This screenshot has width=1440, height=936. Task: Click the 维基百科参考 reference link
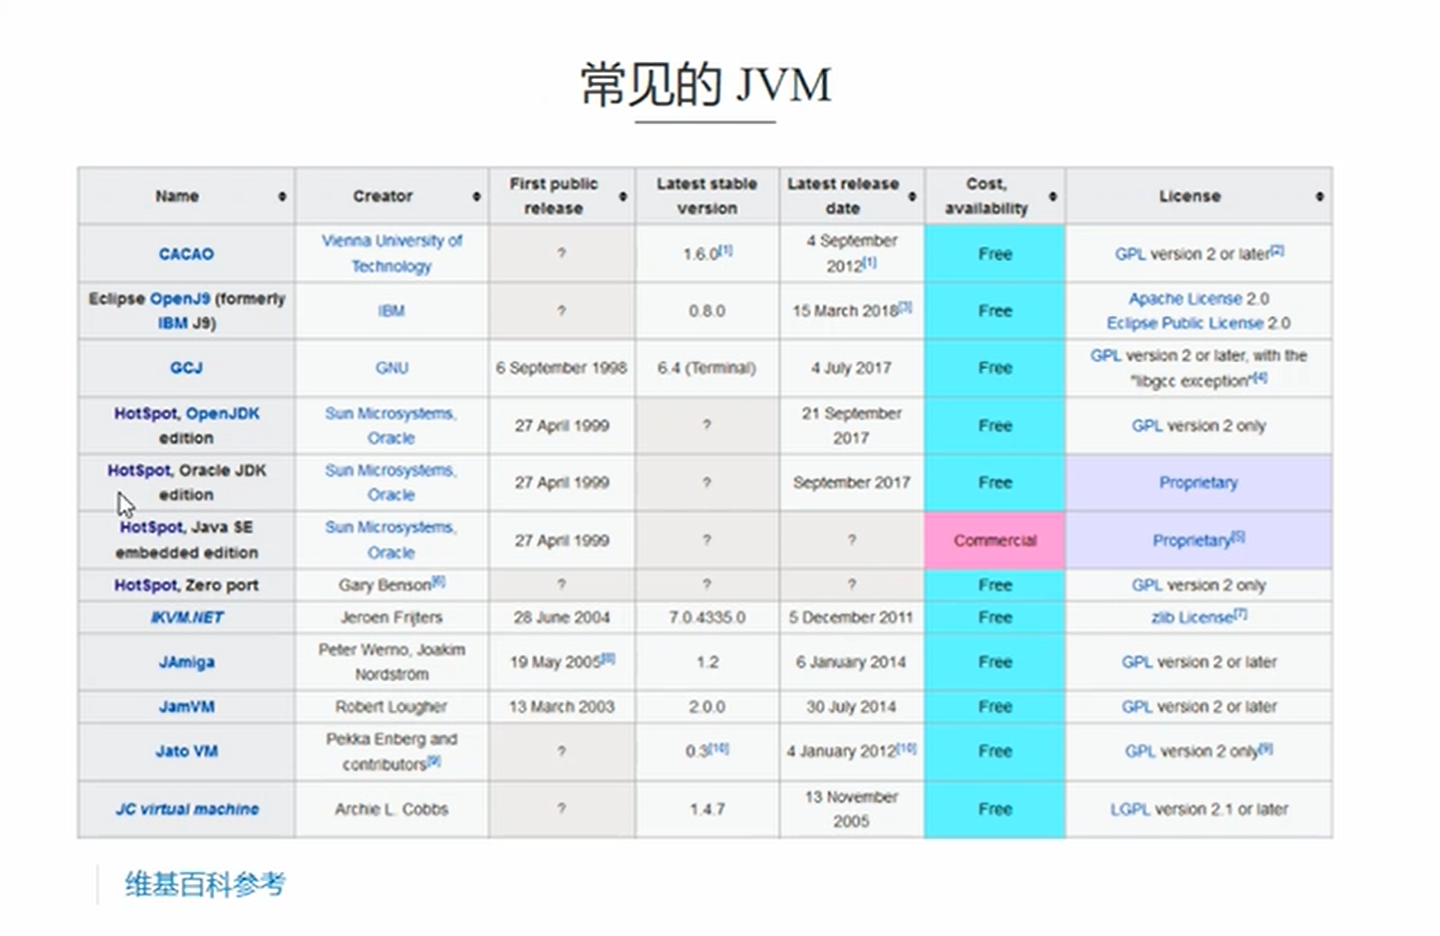[x=205, y=884]
